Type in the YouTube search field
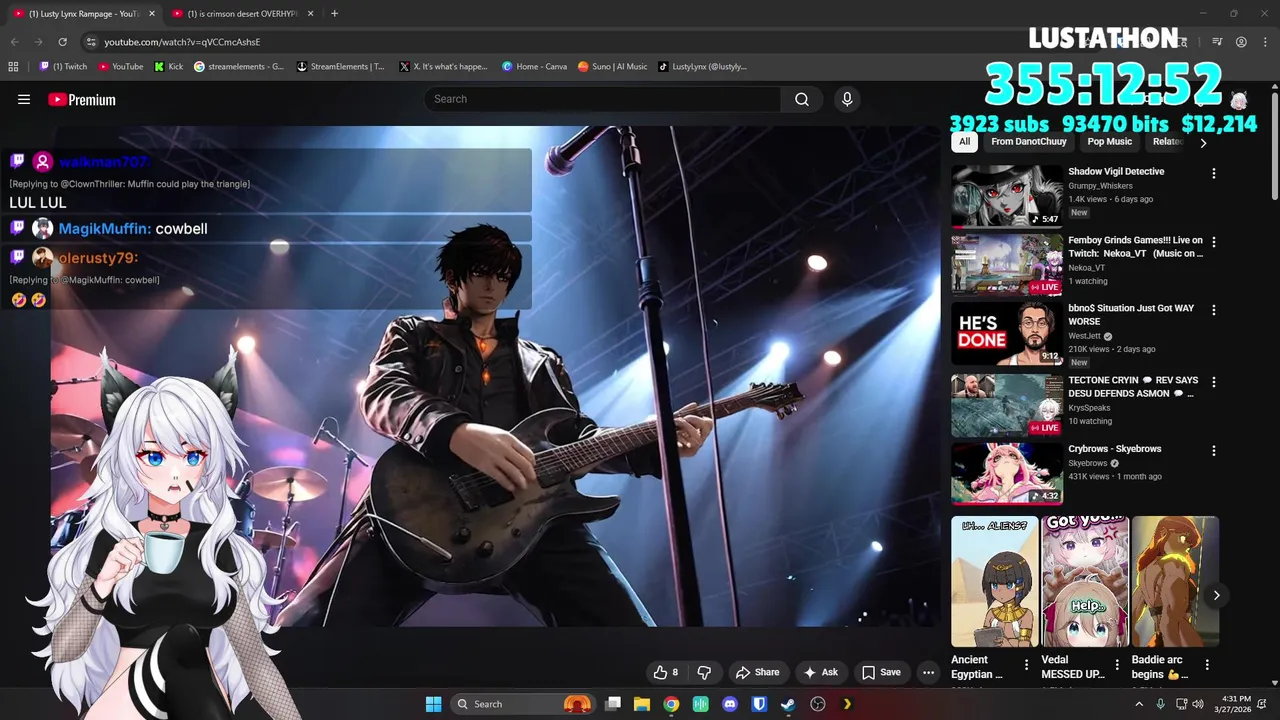 point(602,99)
